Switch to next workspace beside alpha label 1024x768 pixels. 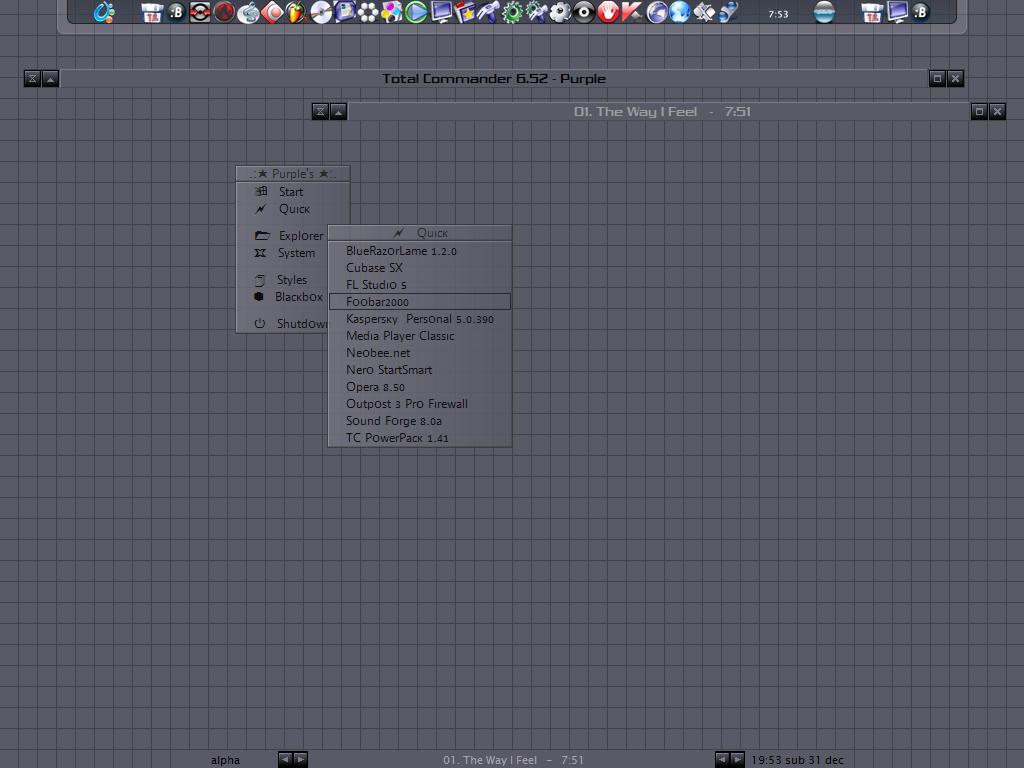[300, 760]
